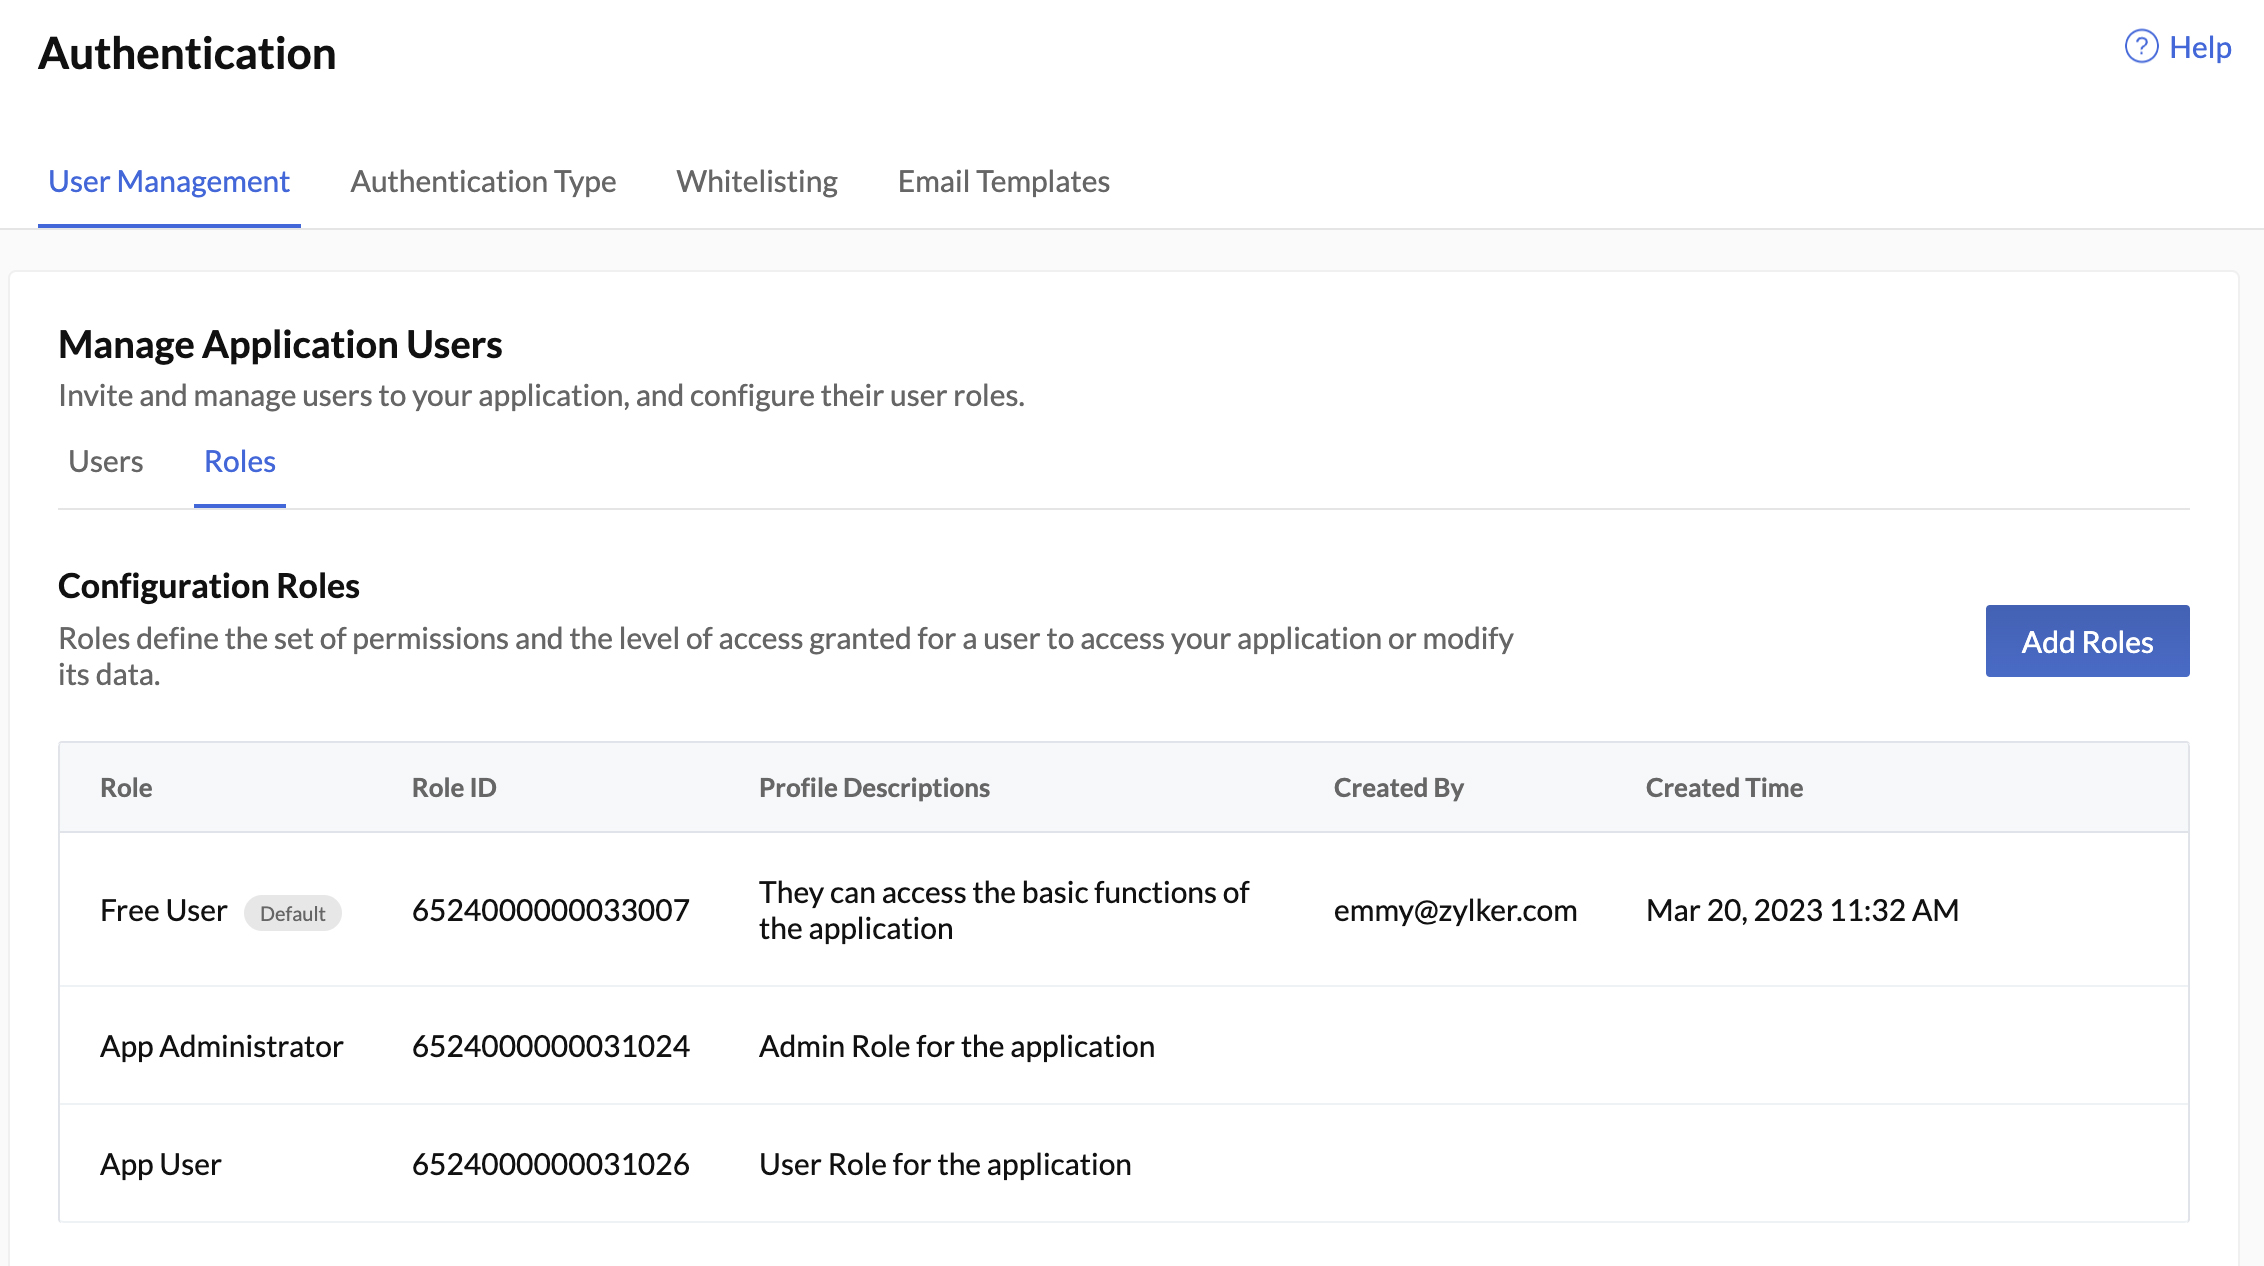Select the Free User role row

point(163,910)
